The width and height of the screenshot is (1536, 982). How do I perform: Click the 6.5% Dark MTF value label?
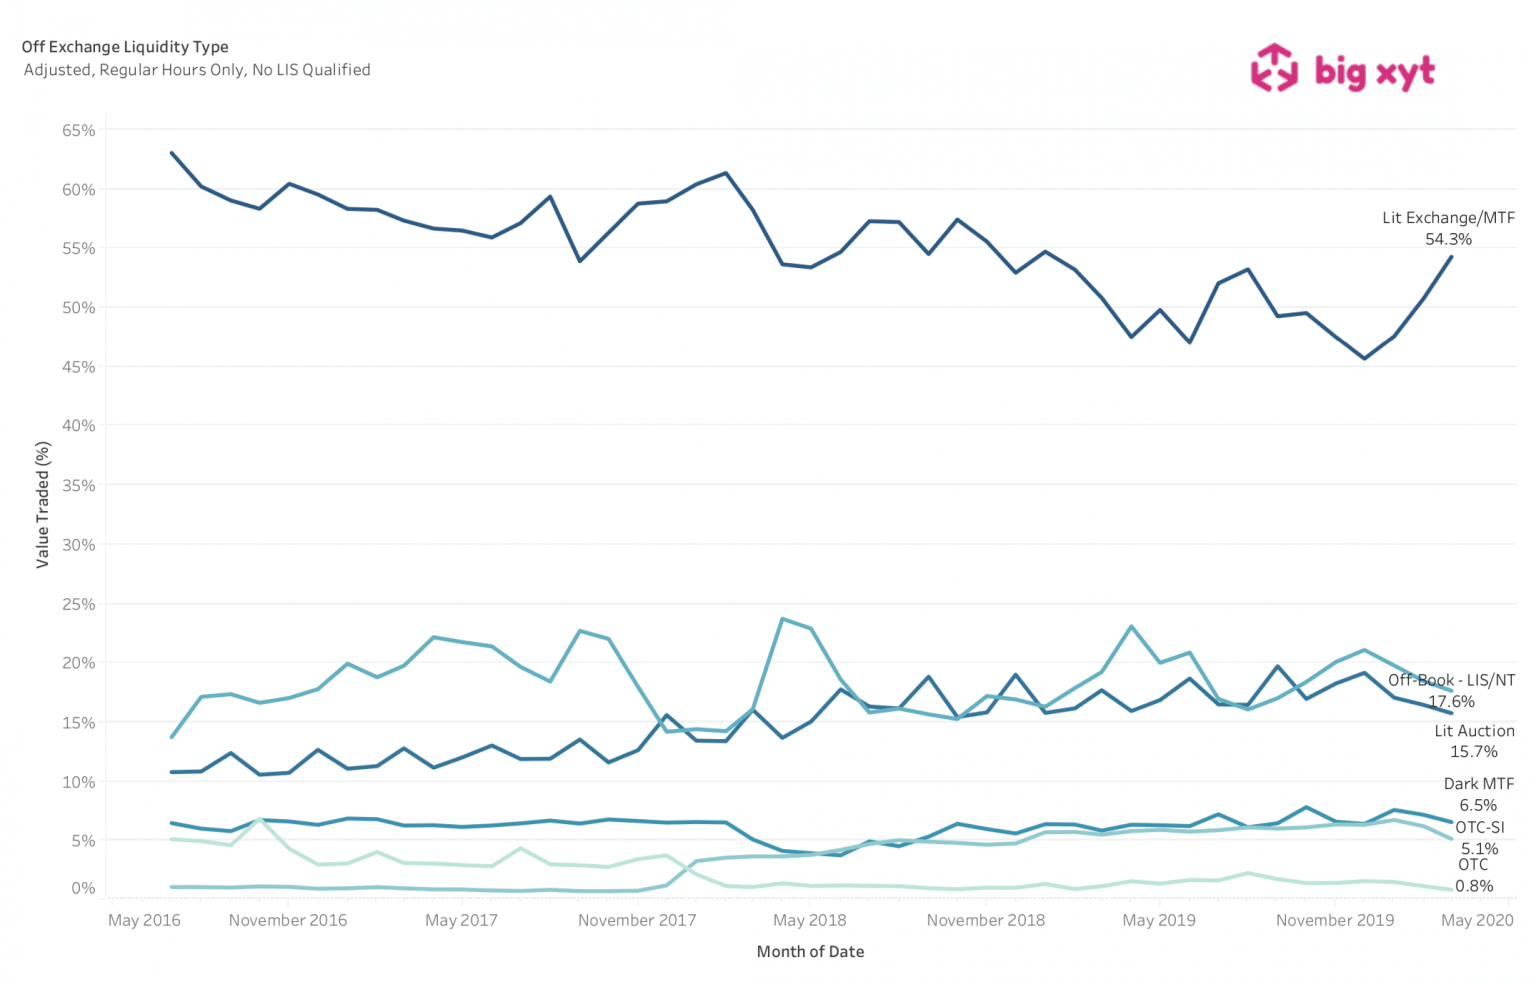(x=1478, y=805)
